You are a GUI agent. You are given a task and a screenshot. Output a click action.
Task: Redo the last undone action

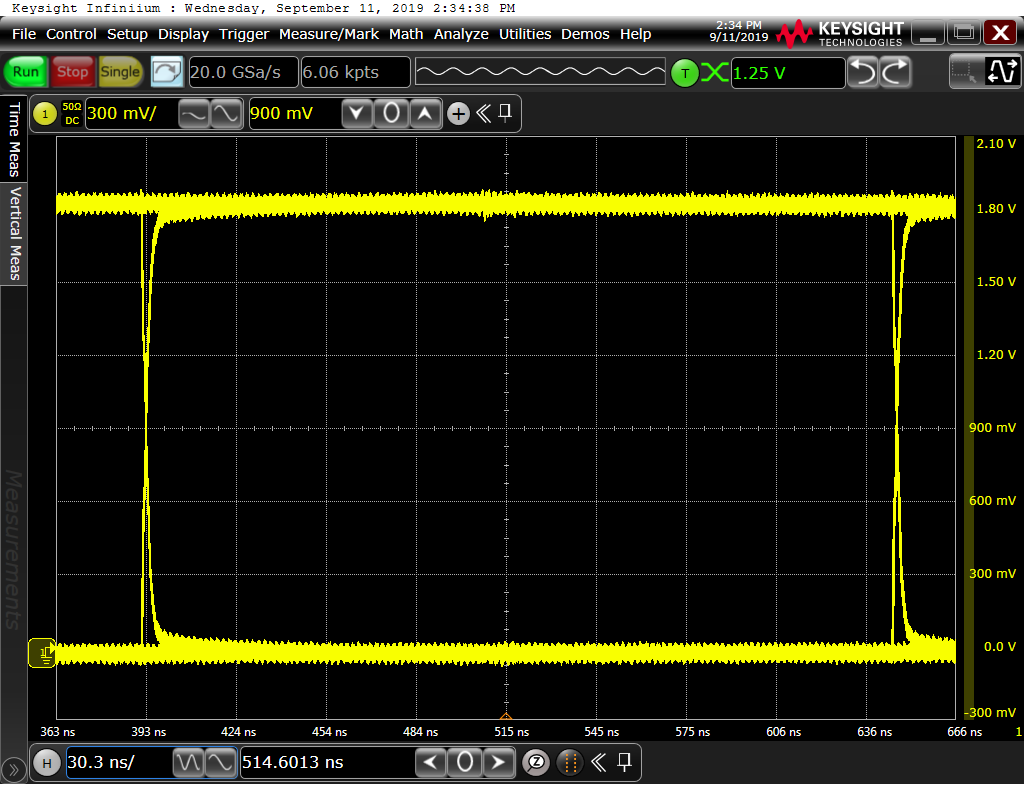893,71
